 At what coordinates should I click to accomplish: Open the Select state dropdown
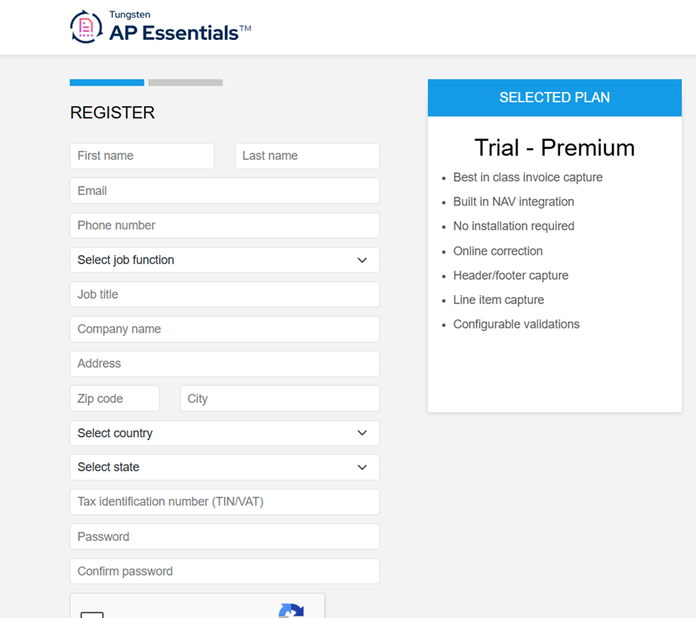[x=225, y=467]
